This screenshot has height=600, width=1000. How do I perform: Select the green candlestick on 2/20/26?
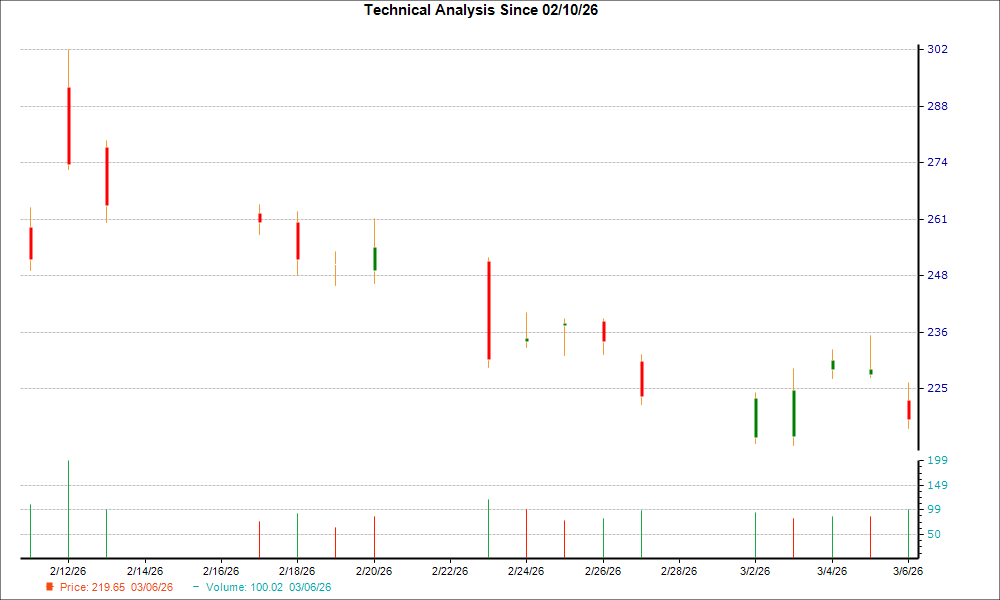tap(375, 260)
